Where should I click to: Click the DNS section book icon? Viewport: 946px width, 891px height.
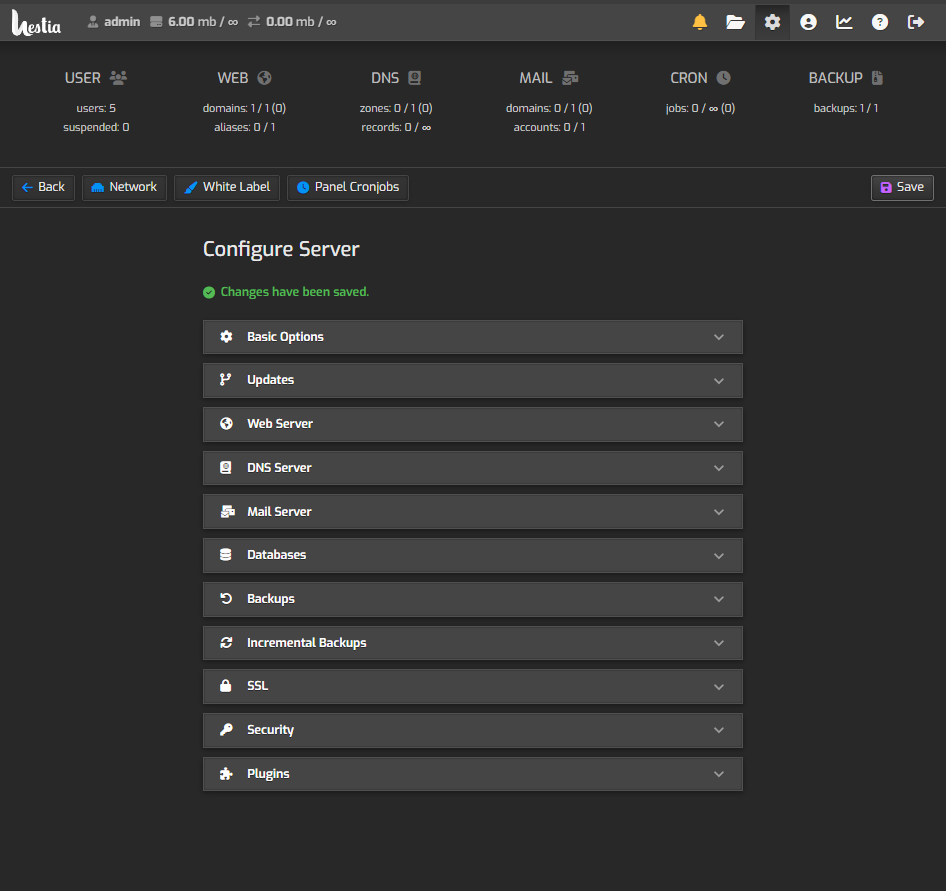click(414, 78)
